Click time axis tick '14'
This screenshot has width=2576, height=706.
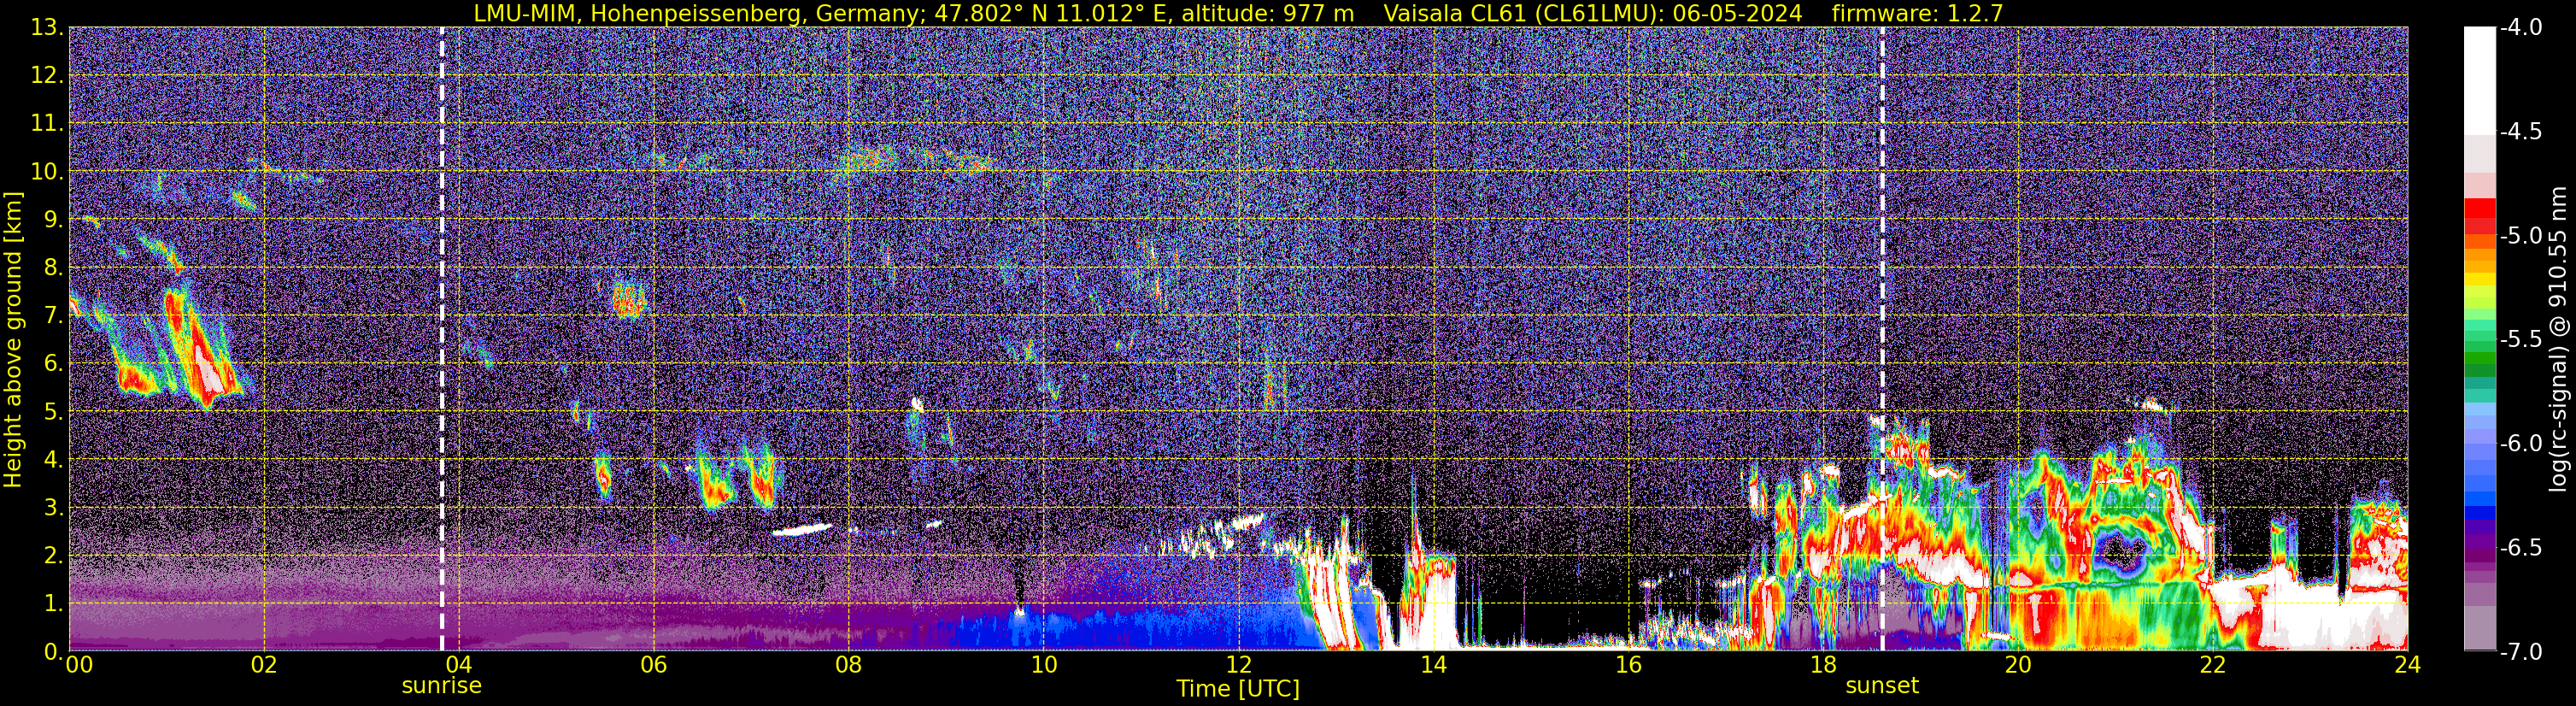[x=1433, y=665]
